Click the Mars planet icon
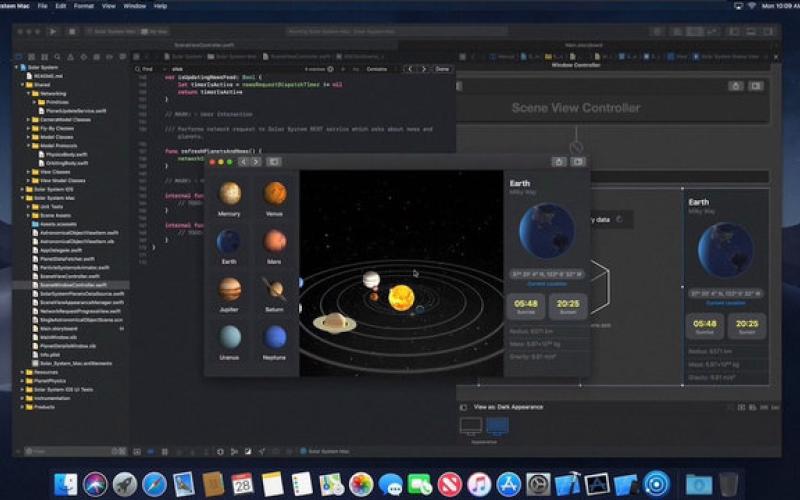 274,242
